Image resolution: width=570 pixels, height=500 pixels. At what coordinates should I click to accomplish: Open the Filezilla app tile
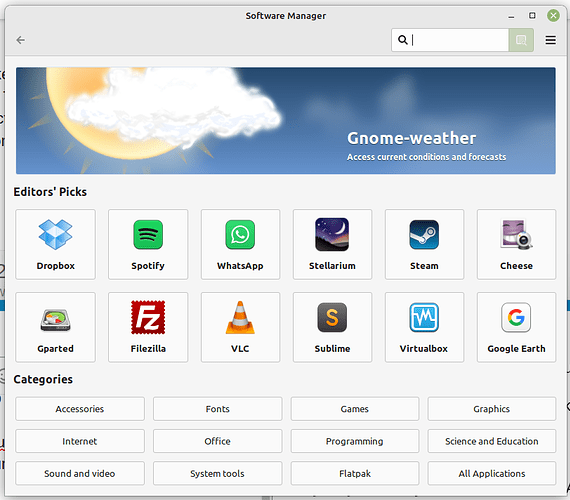click(x=148, y=327)
